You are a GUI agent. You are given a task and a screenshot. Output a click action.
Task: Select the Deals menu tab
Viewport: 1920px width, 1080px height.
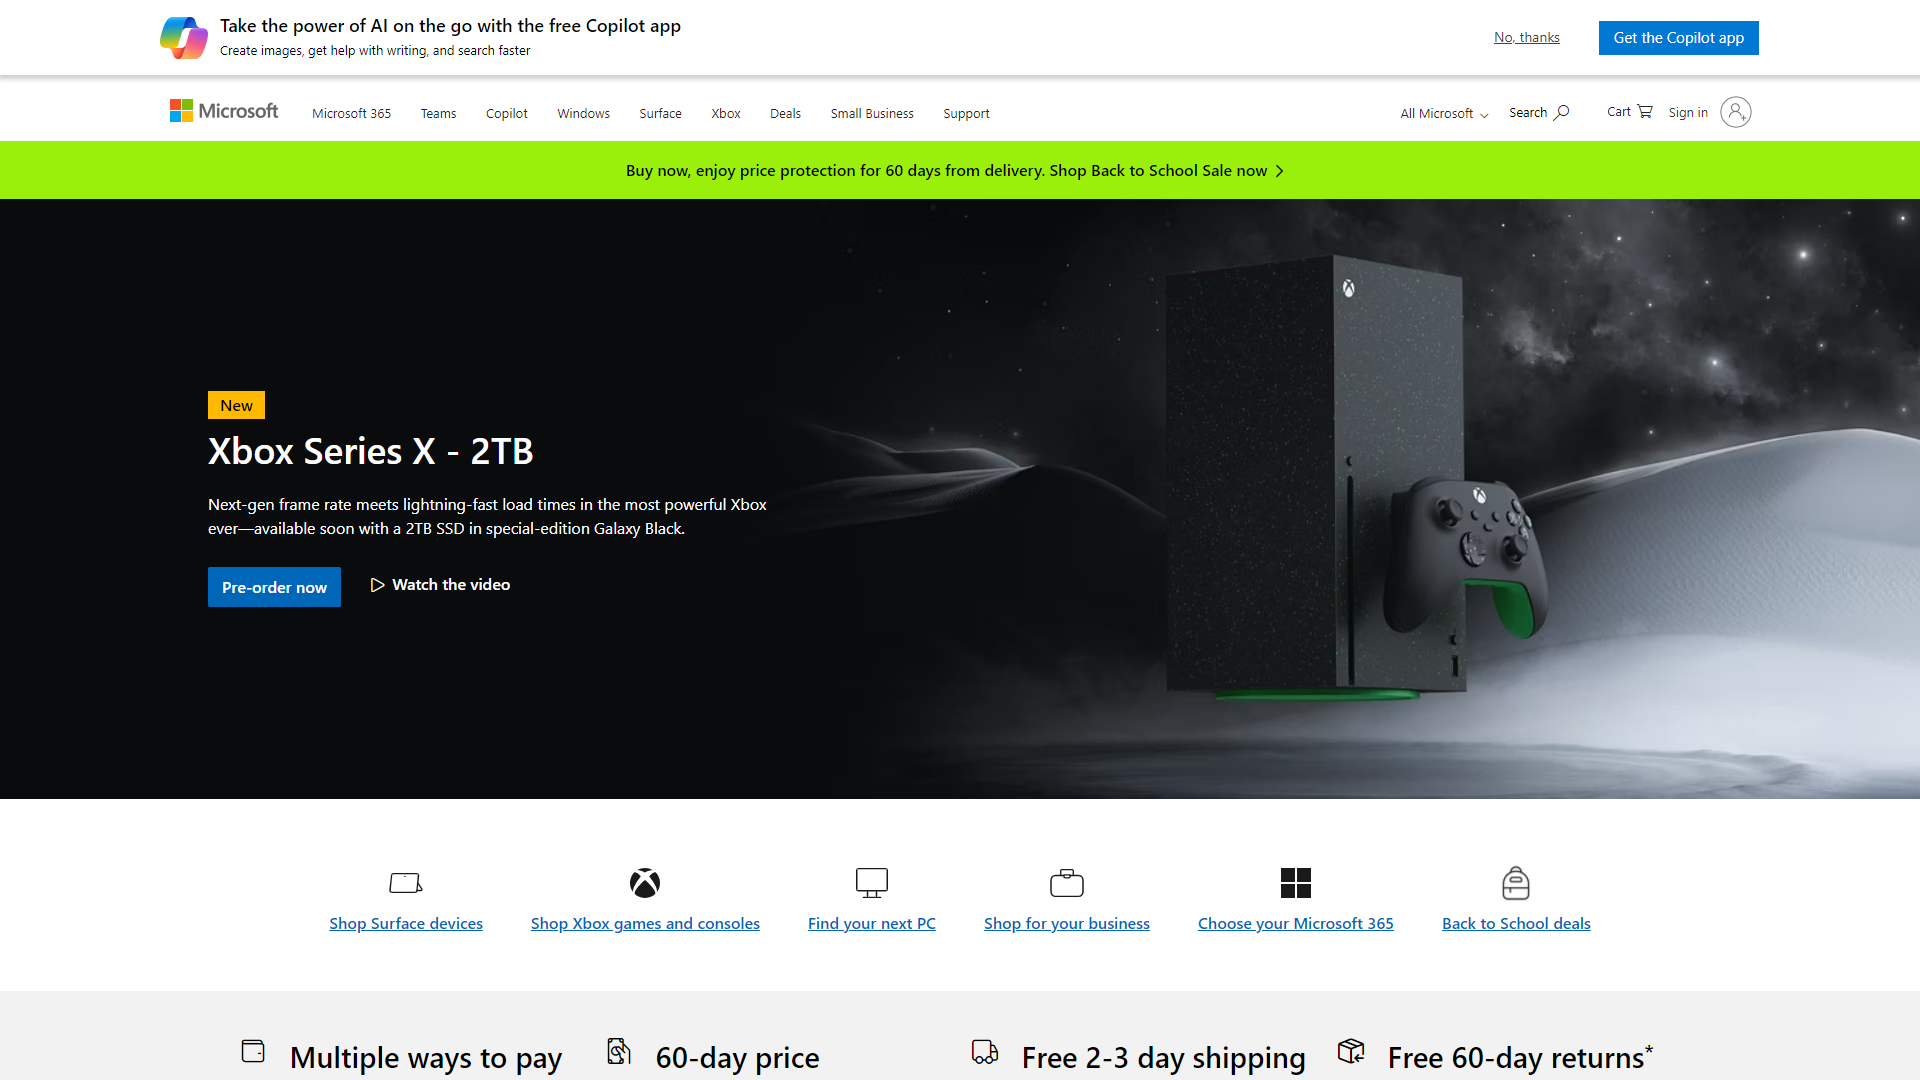[785, 112]
